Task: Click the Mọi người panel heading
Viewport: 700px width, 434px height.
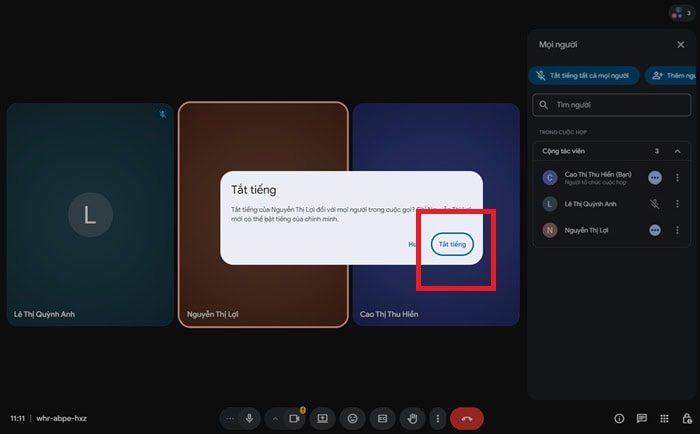Action: 558,45
